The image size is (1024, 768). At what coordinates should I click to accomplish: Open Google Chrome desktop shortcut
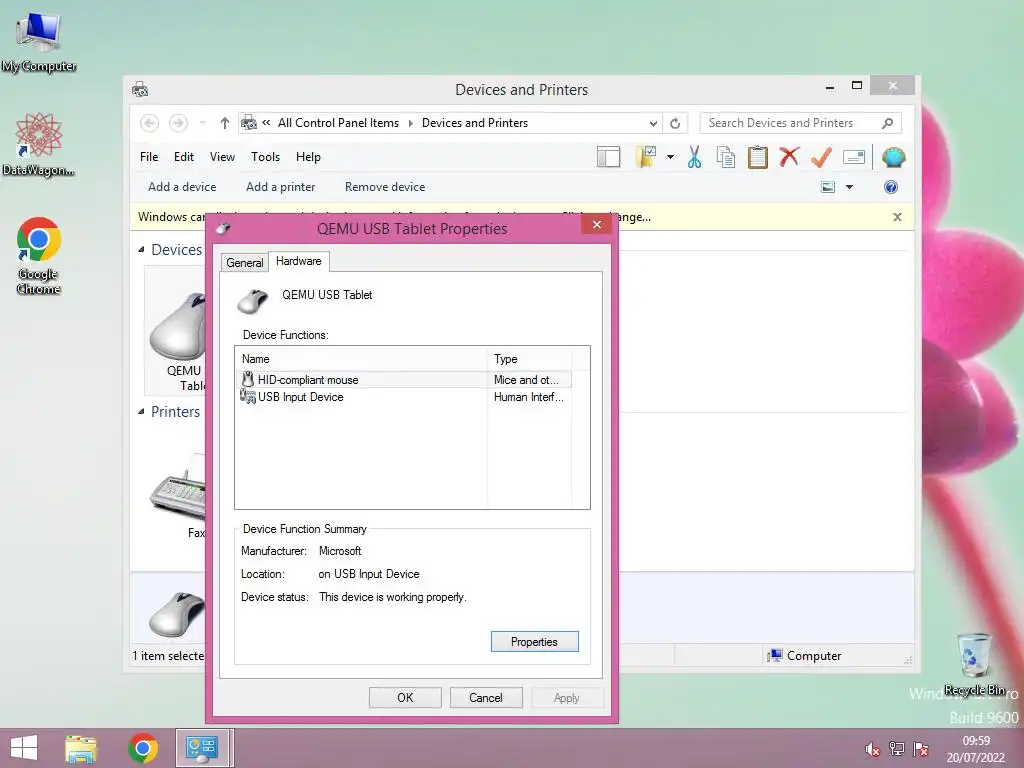[39, 256]
